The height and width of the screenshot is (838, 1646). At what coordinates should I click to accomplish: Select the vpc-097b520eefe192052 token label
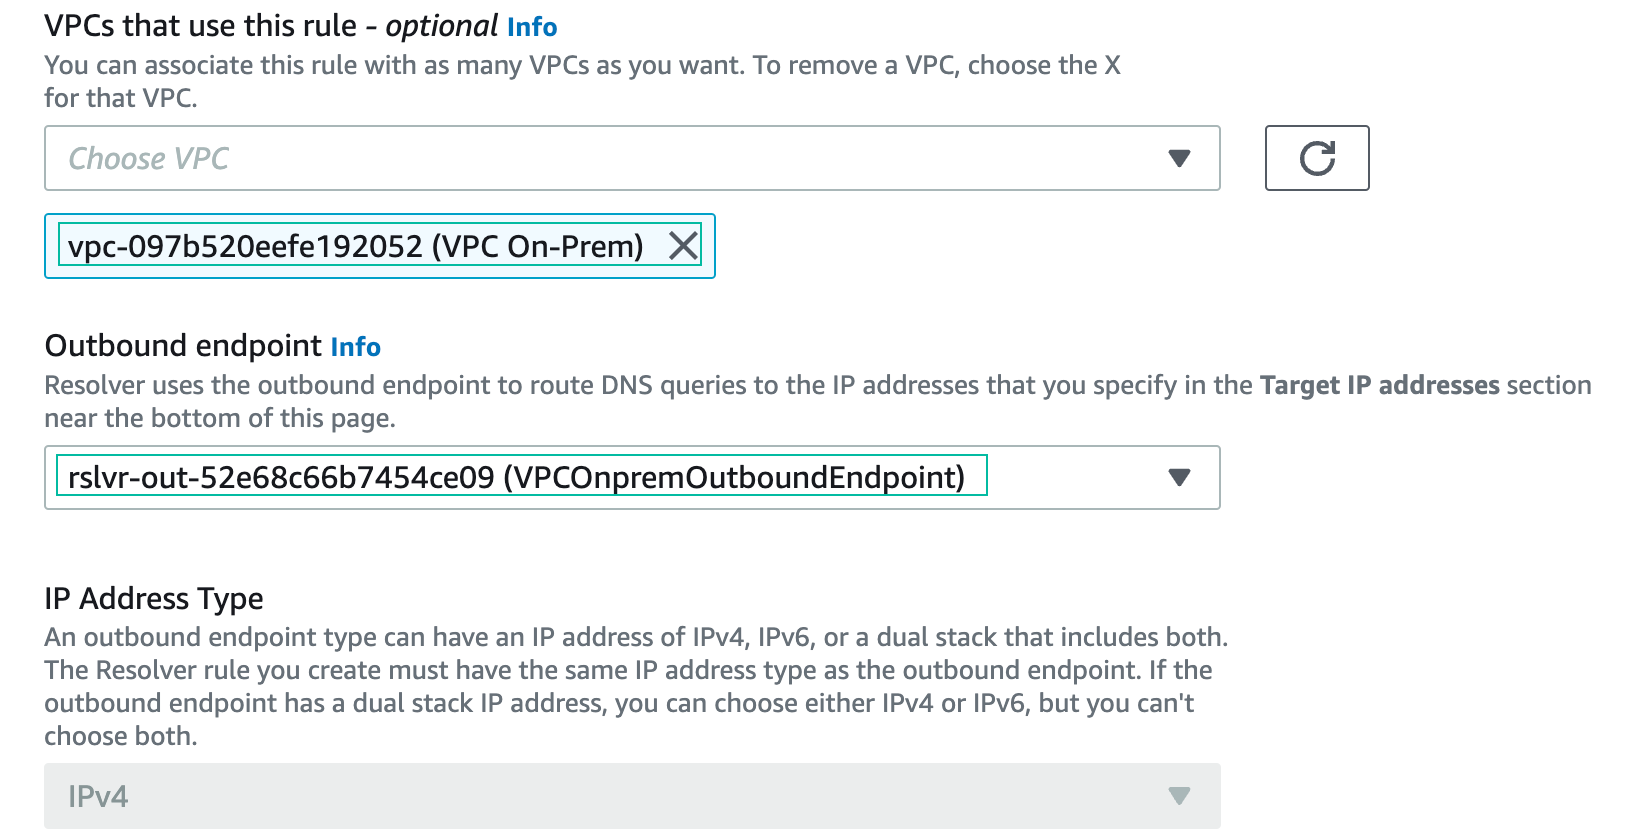point(355,246)
